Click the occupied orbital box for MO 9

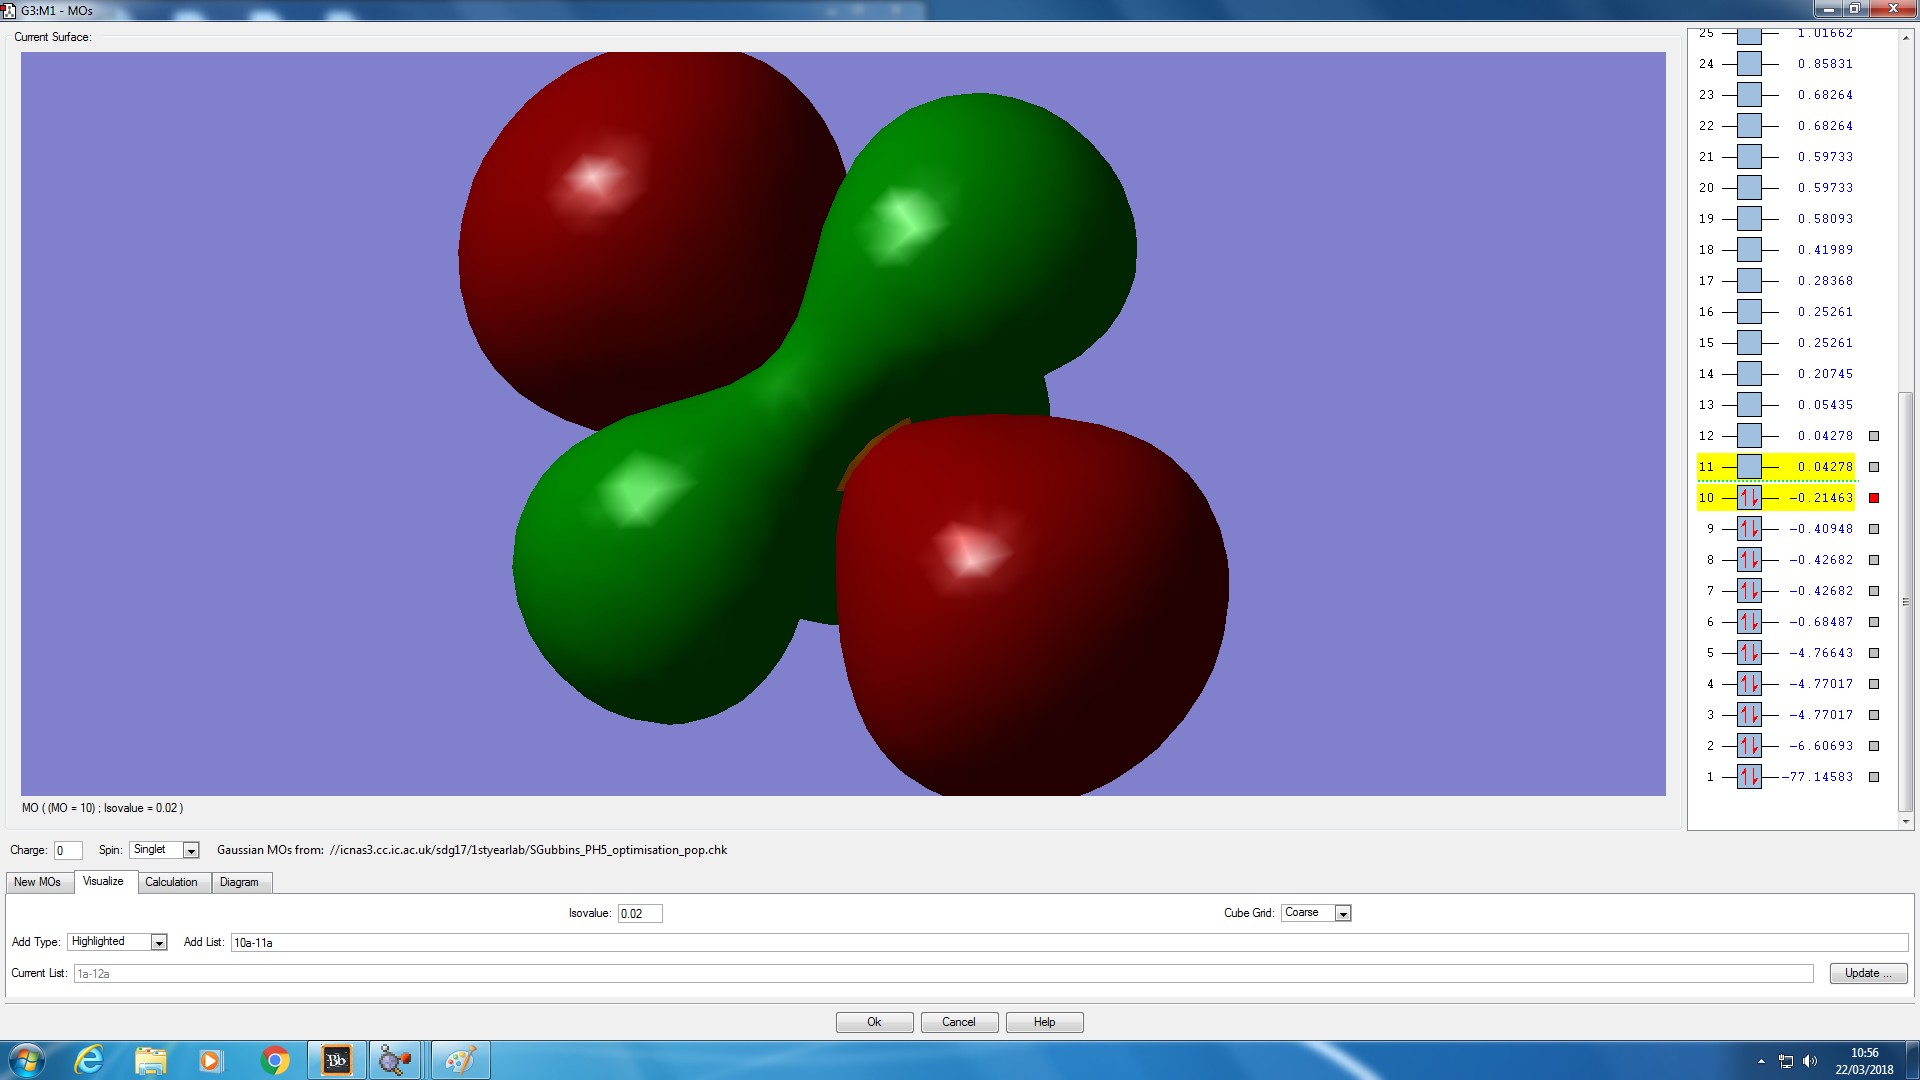coord(1749,529)
